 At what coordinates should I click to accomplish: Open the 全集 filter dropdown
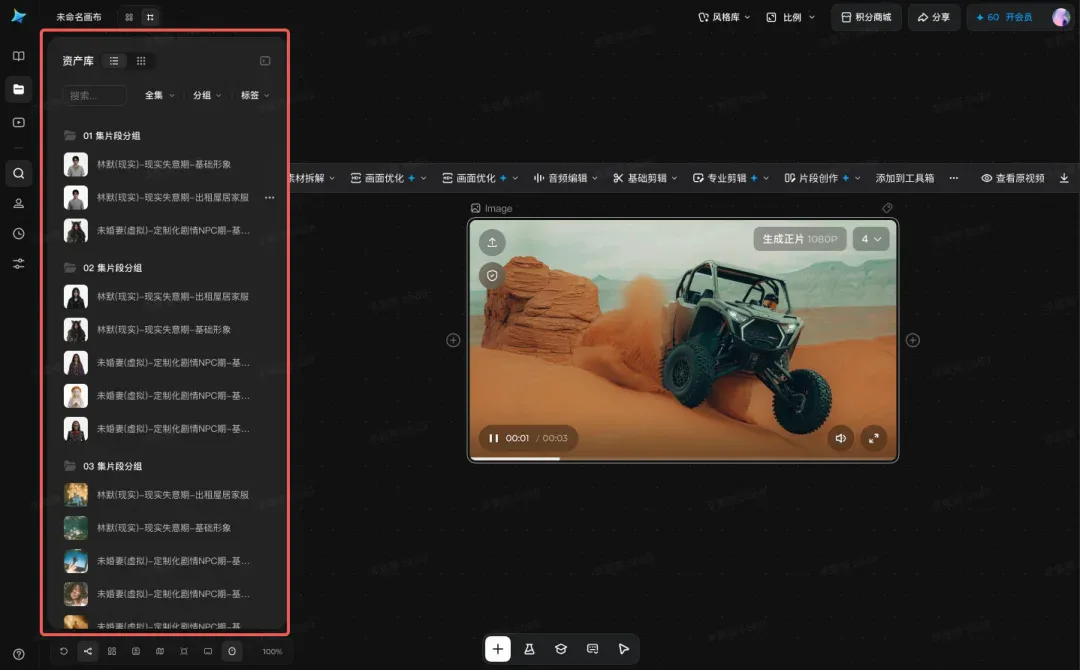click(x=160, y=96)
